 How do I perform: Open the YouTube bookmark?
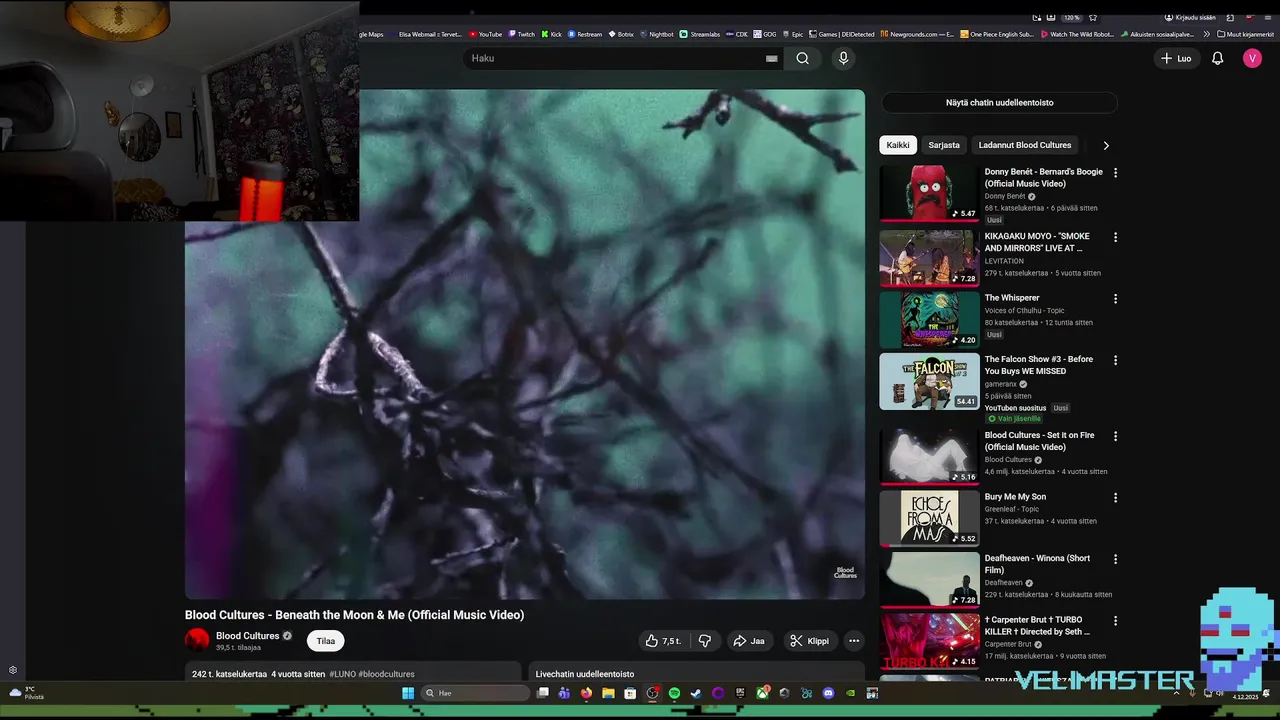486,34
